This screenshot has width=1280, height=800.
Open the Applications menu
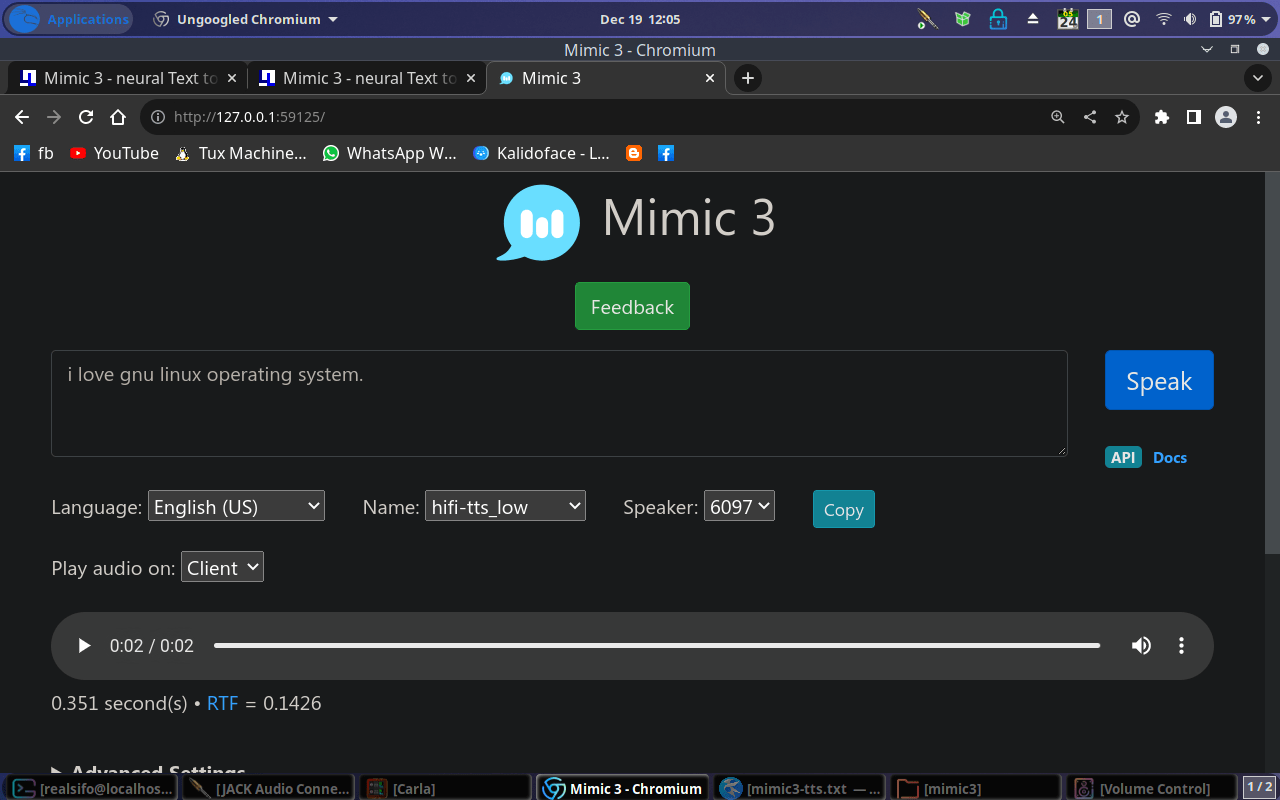[x=71, y=19]
